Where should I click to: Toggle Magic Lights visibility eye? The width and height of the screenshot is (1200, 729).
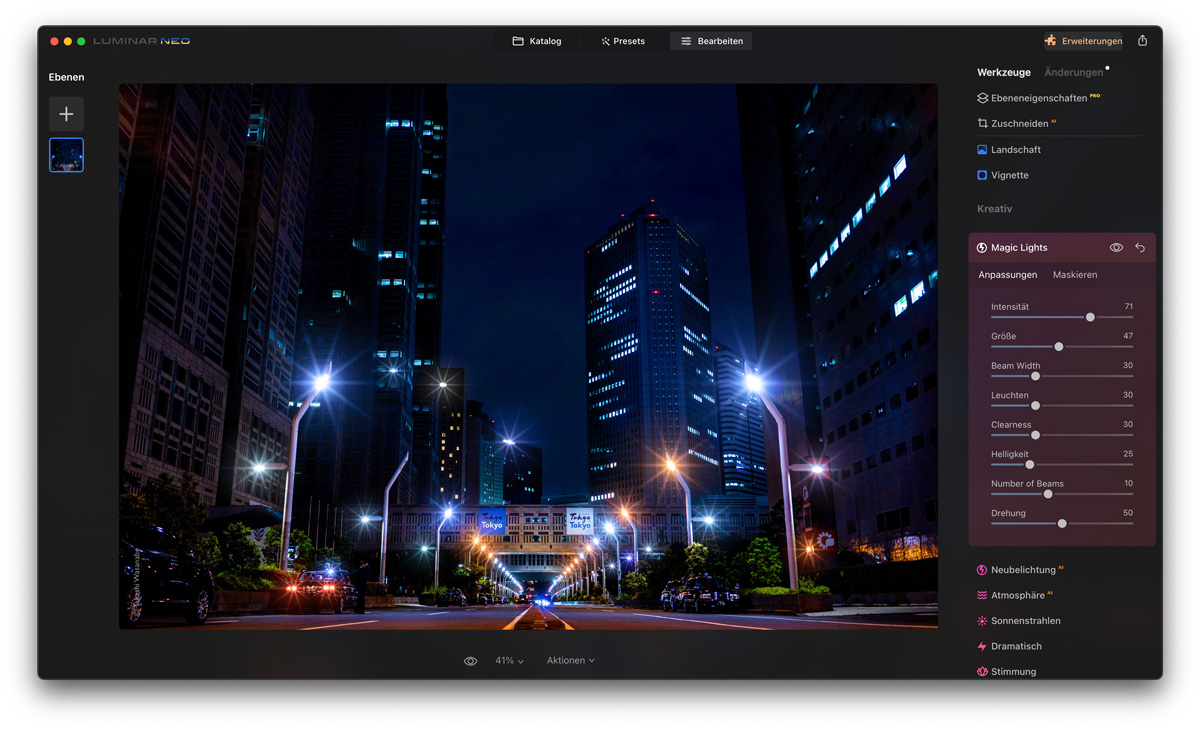pyautogui.click(x=1116, y=247)
